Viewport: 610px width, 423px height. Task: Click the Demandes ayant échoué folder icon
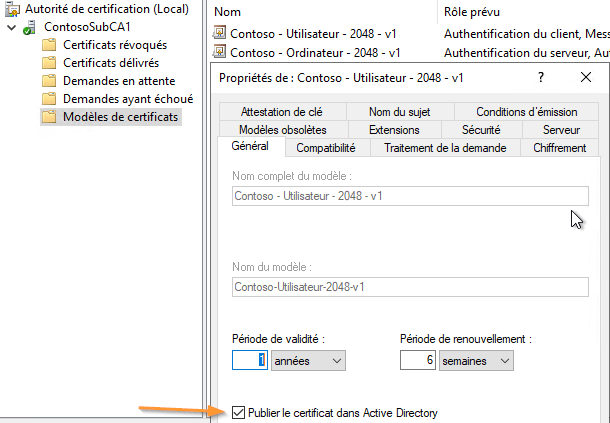(49, 99)
